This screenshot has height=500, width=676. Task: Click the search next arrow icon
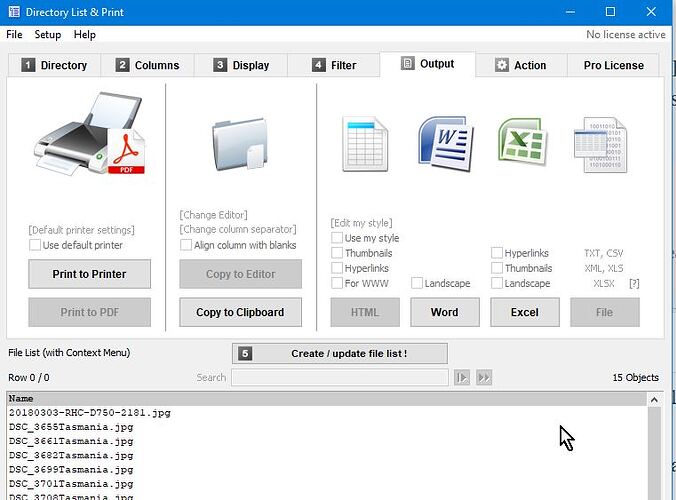point(462,378)
